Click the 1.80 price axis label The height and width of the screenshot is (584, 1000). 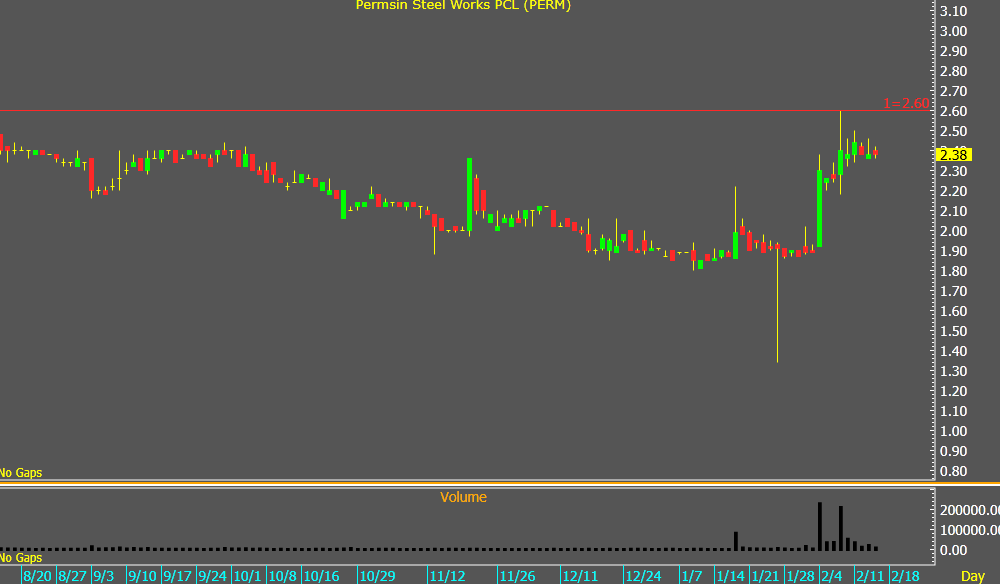953,271
